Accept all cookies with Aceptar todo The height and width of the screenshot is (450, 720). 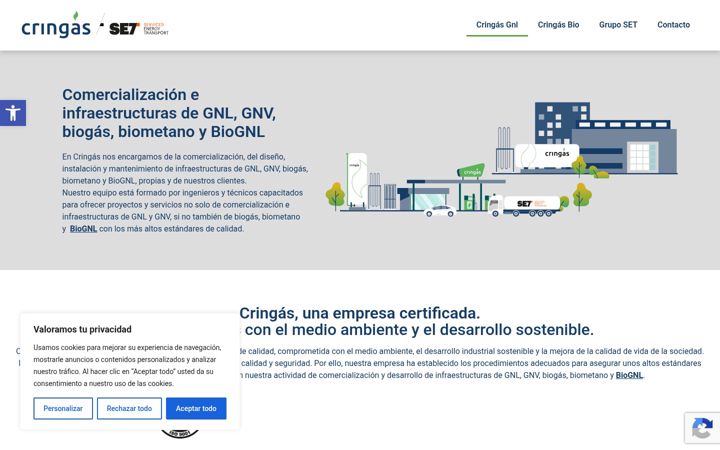click(x=196, y=408)
